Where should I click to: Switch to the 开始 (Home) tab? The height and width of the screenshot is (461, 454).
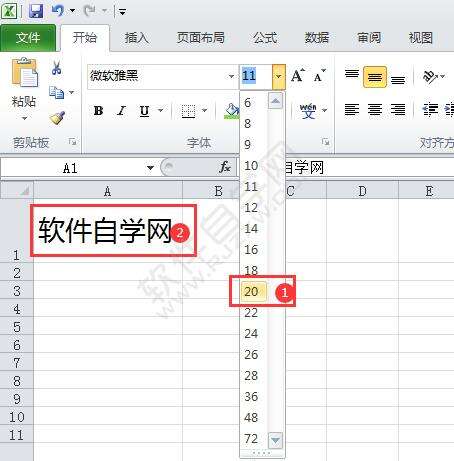[85, 38]
